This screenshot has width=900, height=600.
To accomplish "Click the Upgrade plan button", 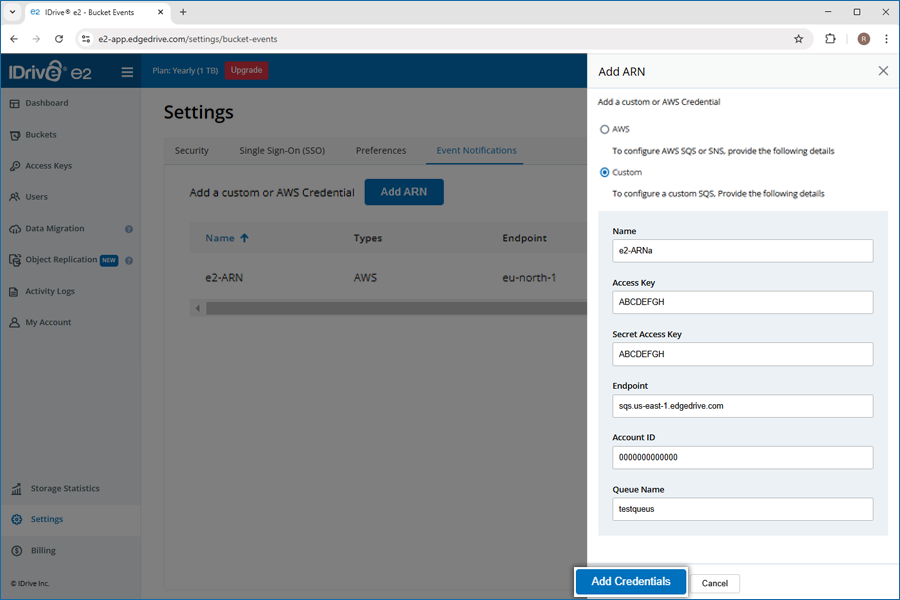I will click(246, 70).
